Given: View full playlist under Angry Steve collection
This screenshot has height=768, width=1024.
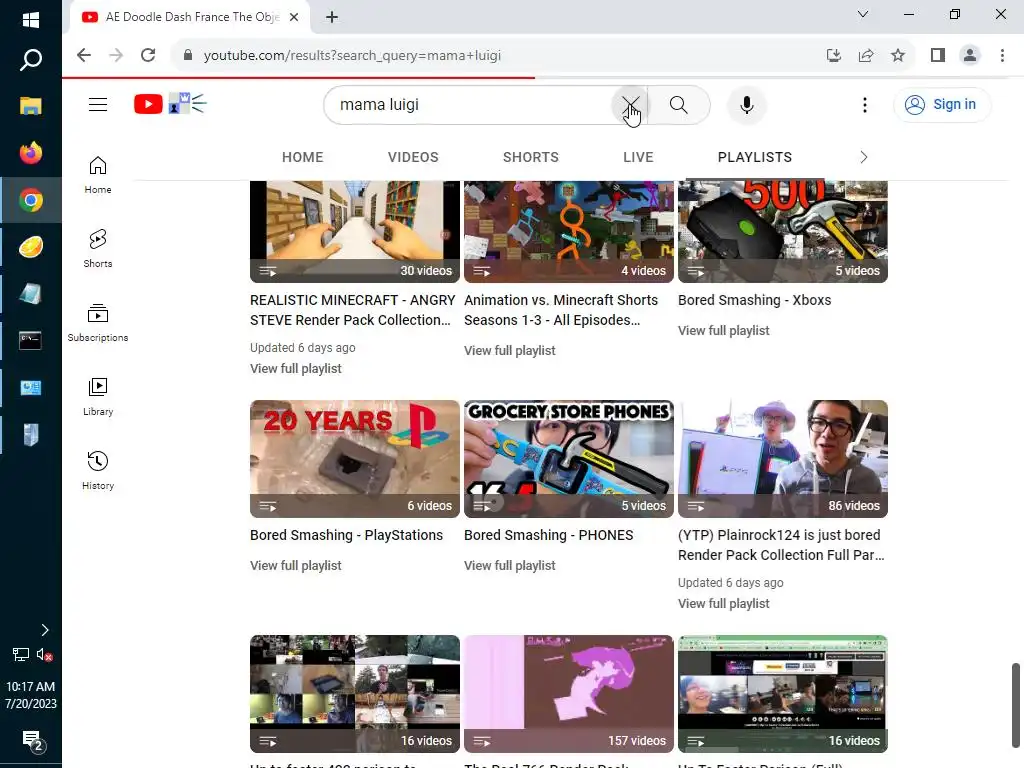Looking at the screenshot, I should pos(296,369).
